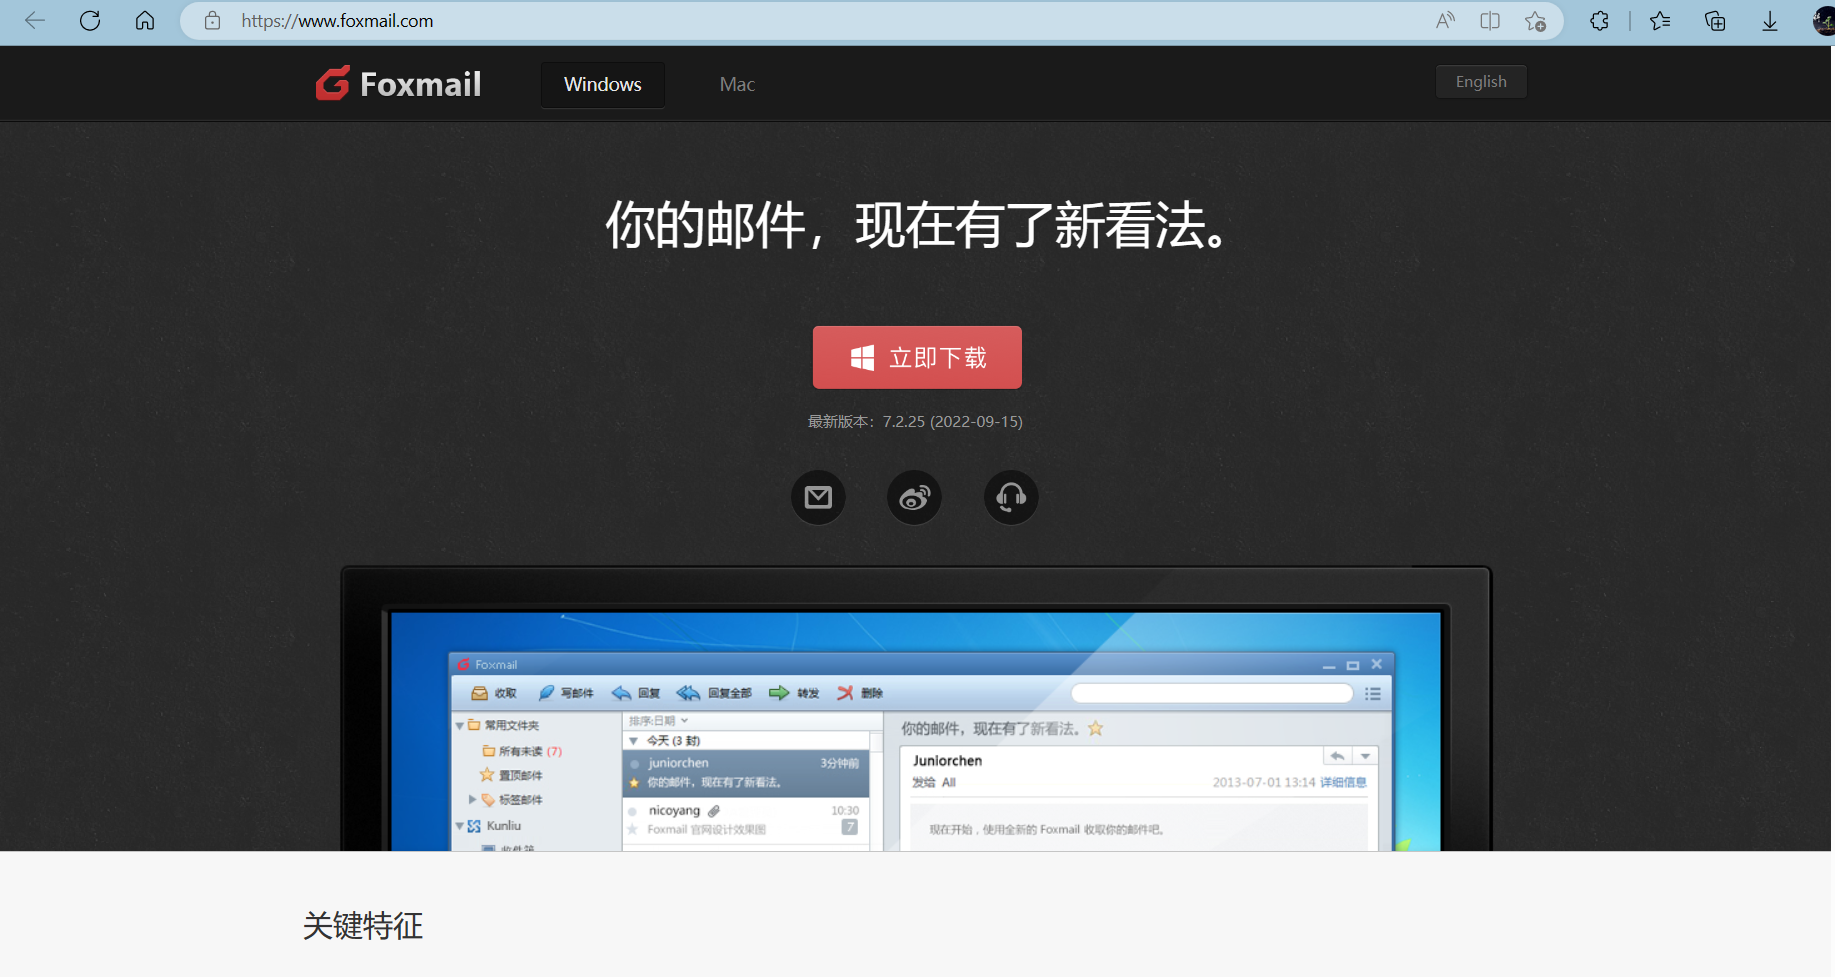The width and height of the screenshot is (1835, 977).
Task: Click the envelope mail contact icon
Action: point(818,497)
